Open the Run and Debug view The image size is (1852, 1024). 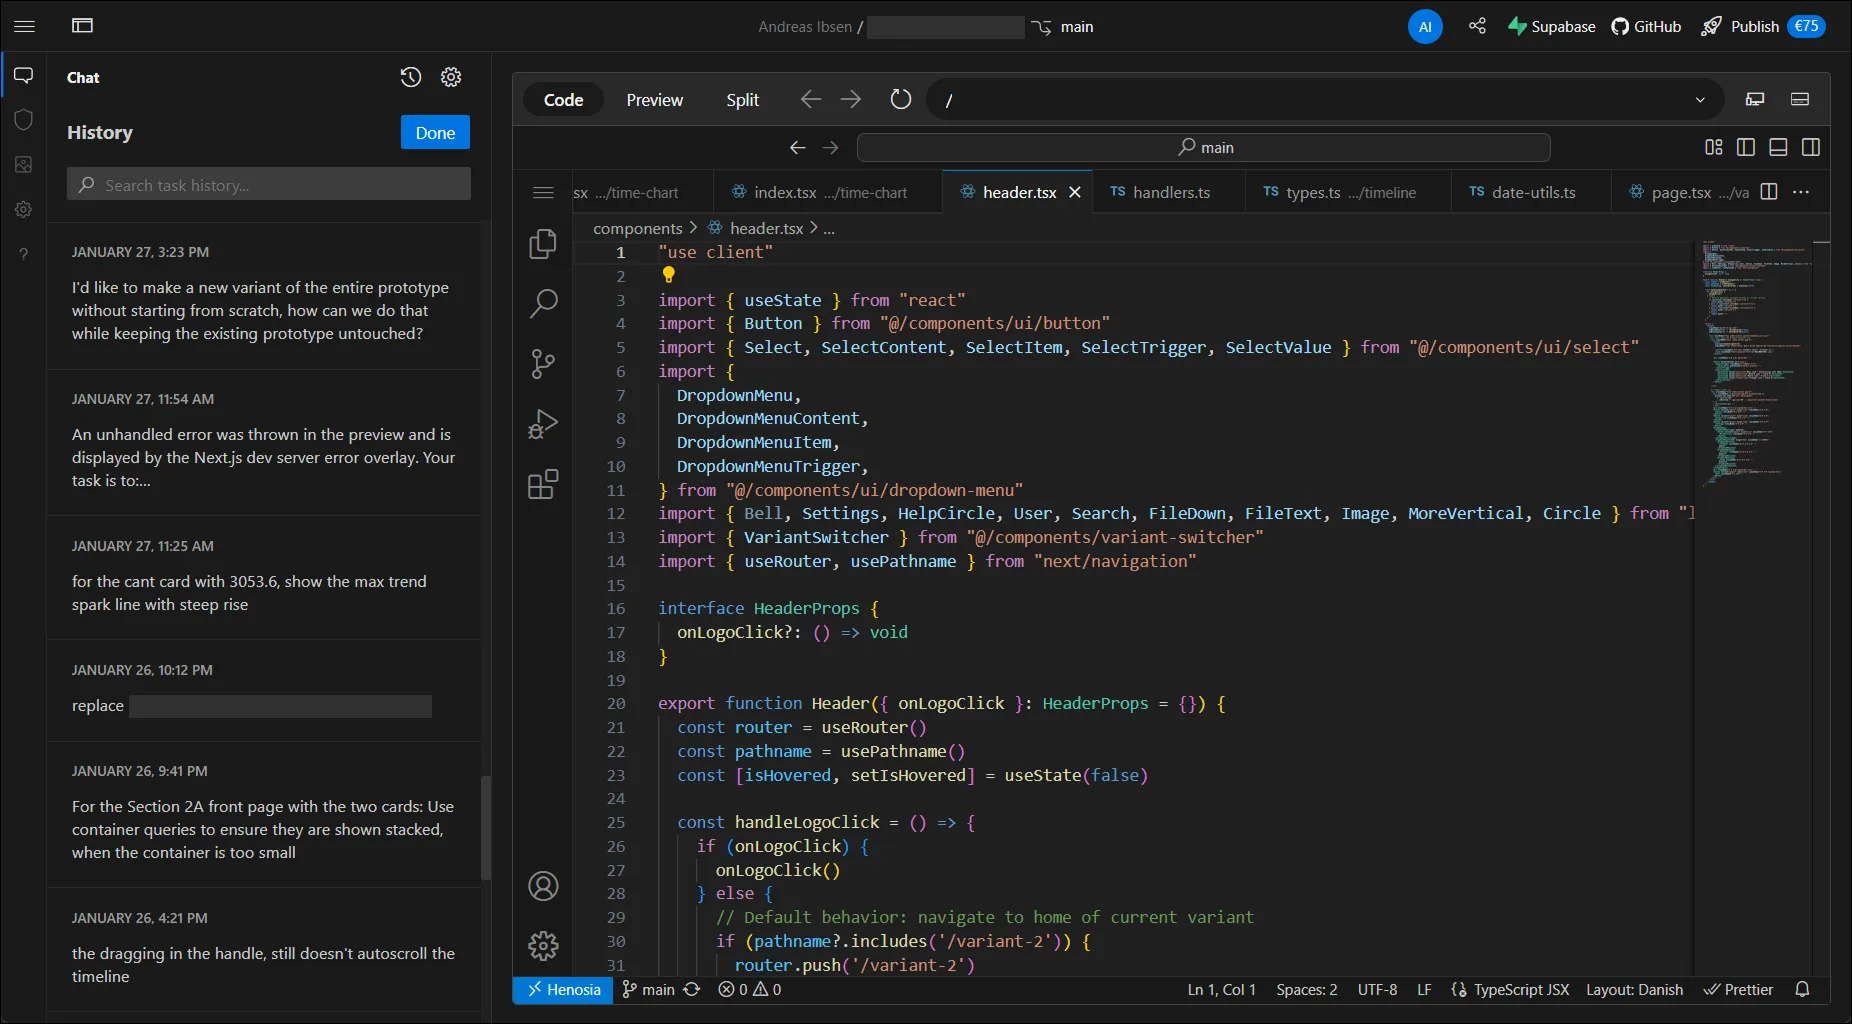tap(543, 424)
